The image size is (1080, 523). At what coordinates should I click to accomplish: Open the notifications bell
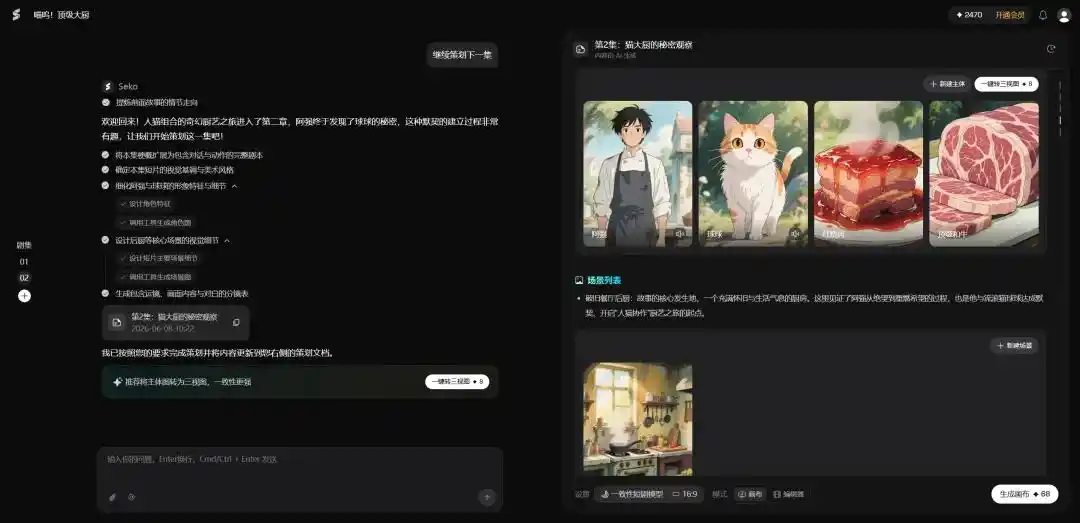click(1043, 15)
